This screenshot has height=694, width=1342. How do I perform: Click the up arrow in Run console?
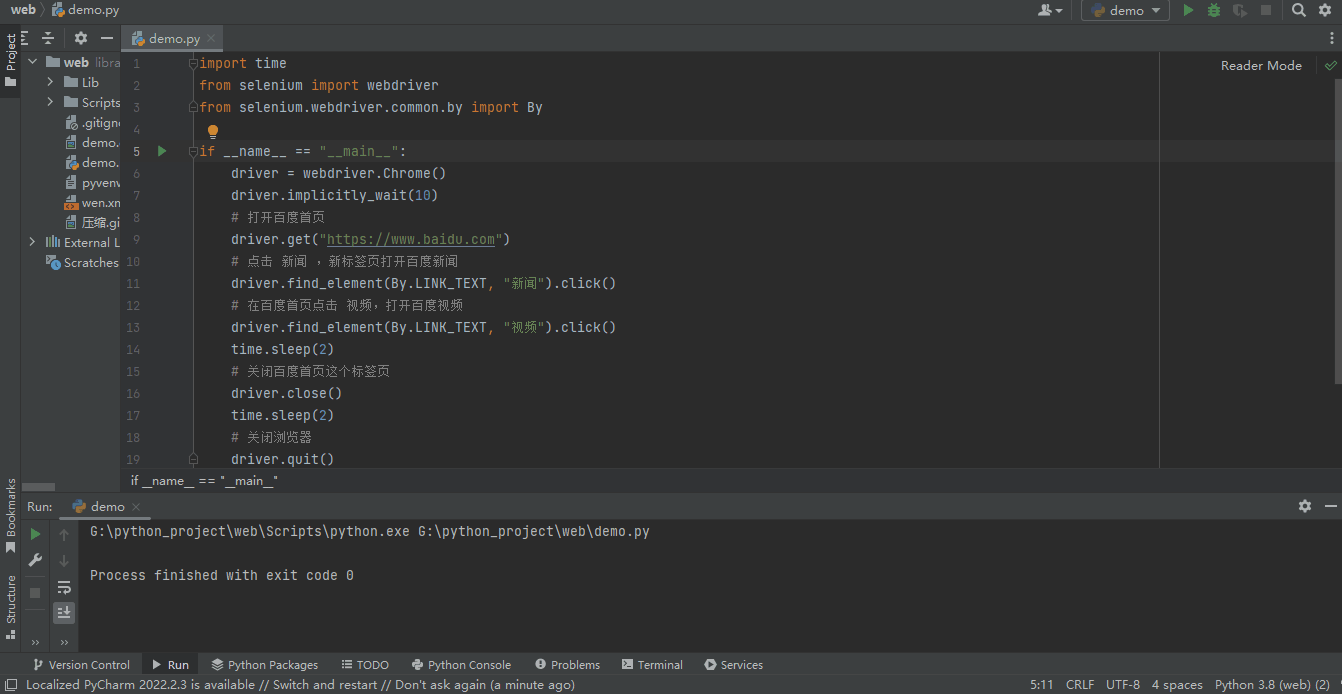(x=64, y=535)
